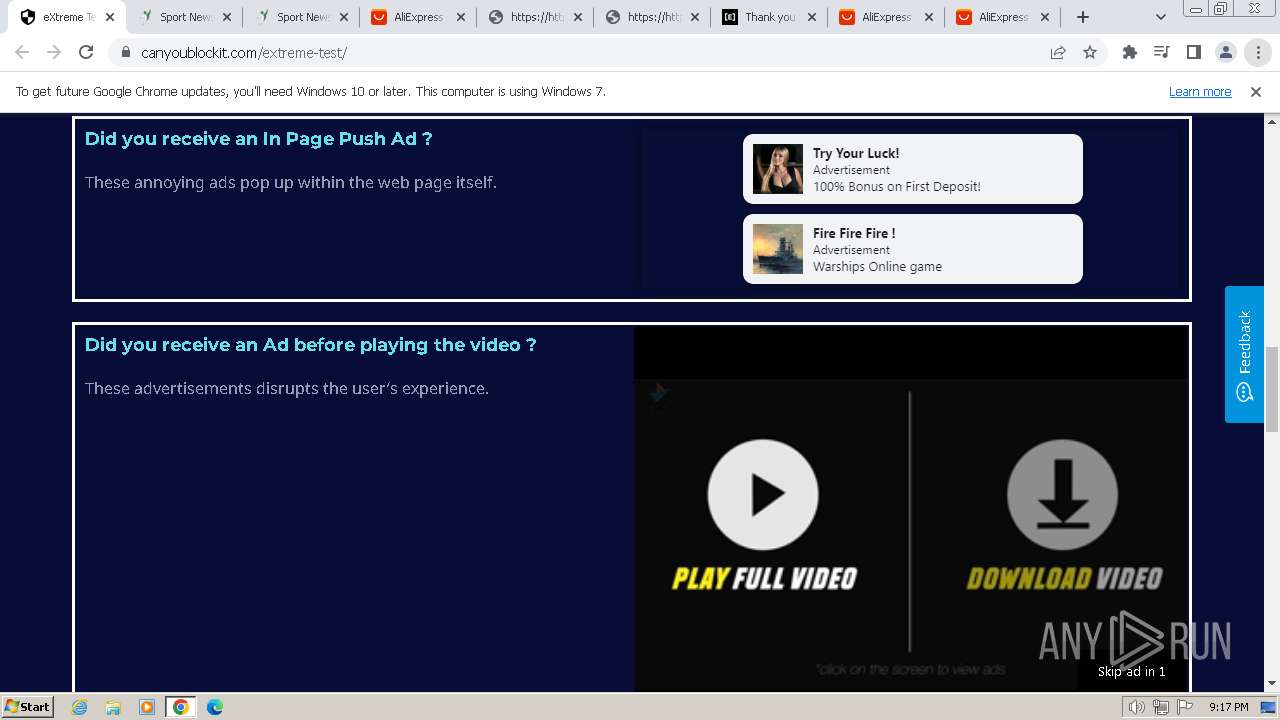1280x720 pixels.
Task: Open a new tab with plus button
Action: pyautogui.click(x=1083, y=17)
